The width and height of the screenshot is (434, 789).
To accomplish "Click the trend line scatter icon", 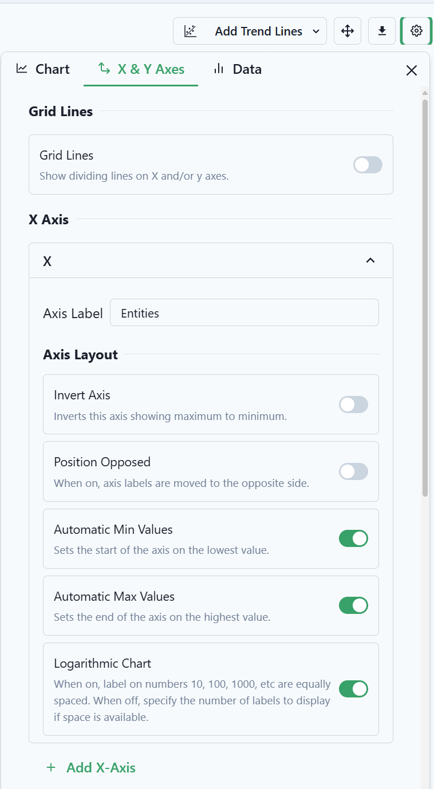I will click(190, 31).
